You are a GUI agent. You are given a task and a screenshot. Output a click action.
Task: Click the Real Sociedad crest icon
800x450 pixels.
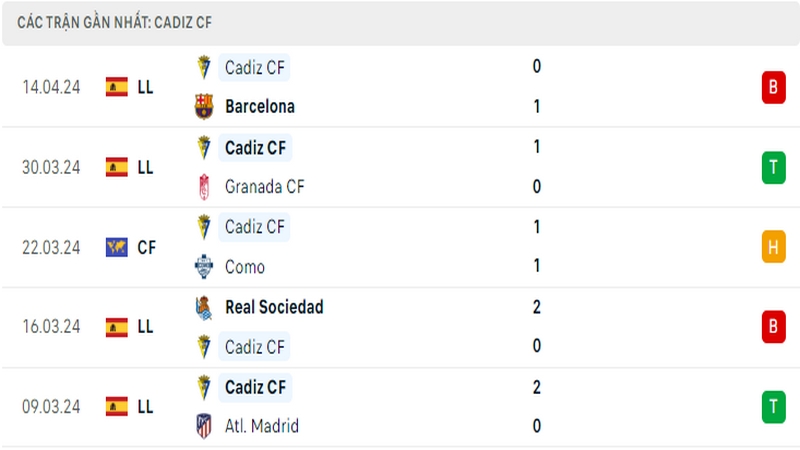pyautogui.click(x=204, y=308)
